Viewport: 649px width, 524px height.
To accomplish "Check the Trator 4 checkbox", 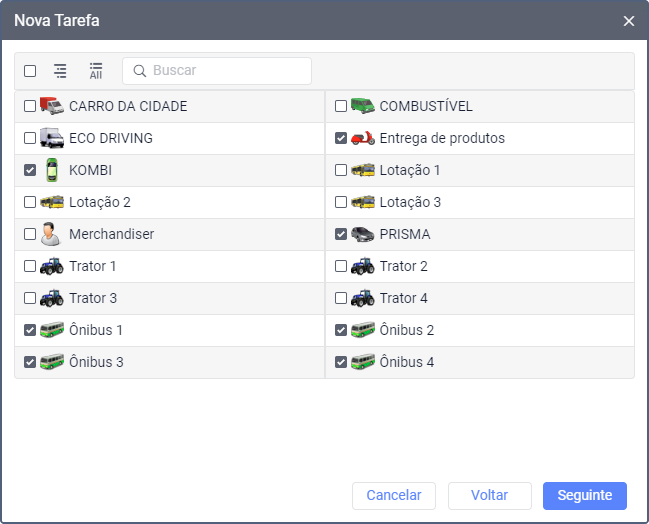I will pyautogui.click(x=341, y=298).
